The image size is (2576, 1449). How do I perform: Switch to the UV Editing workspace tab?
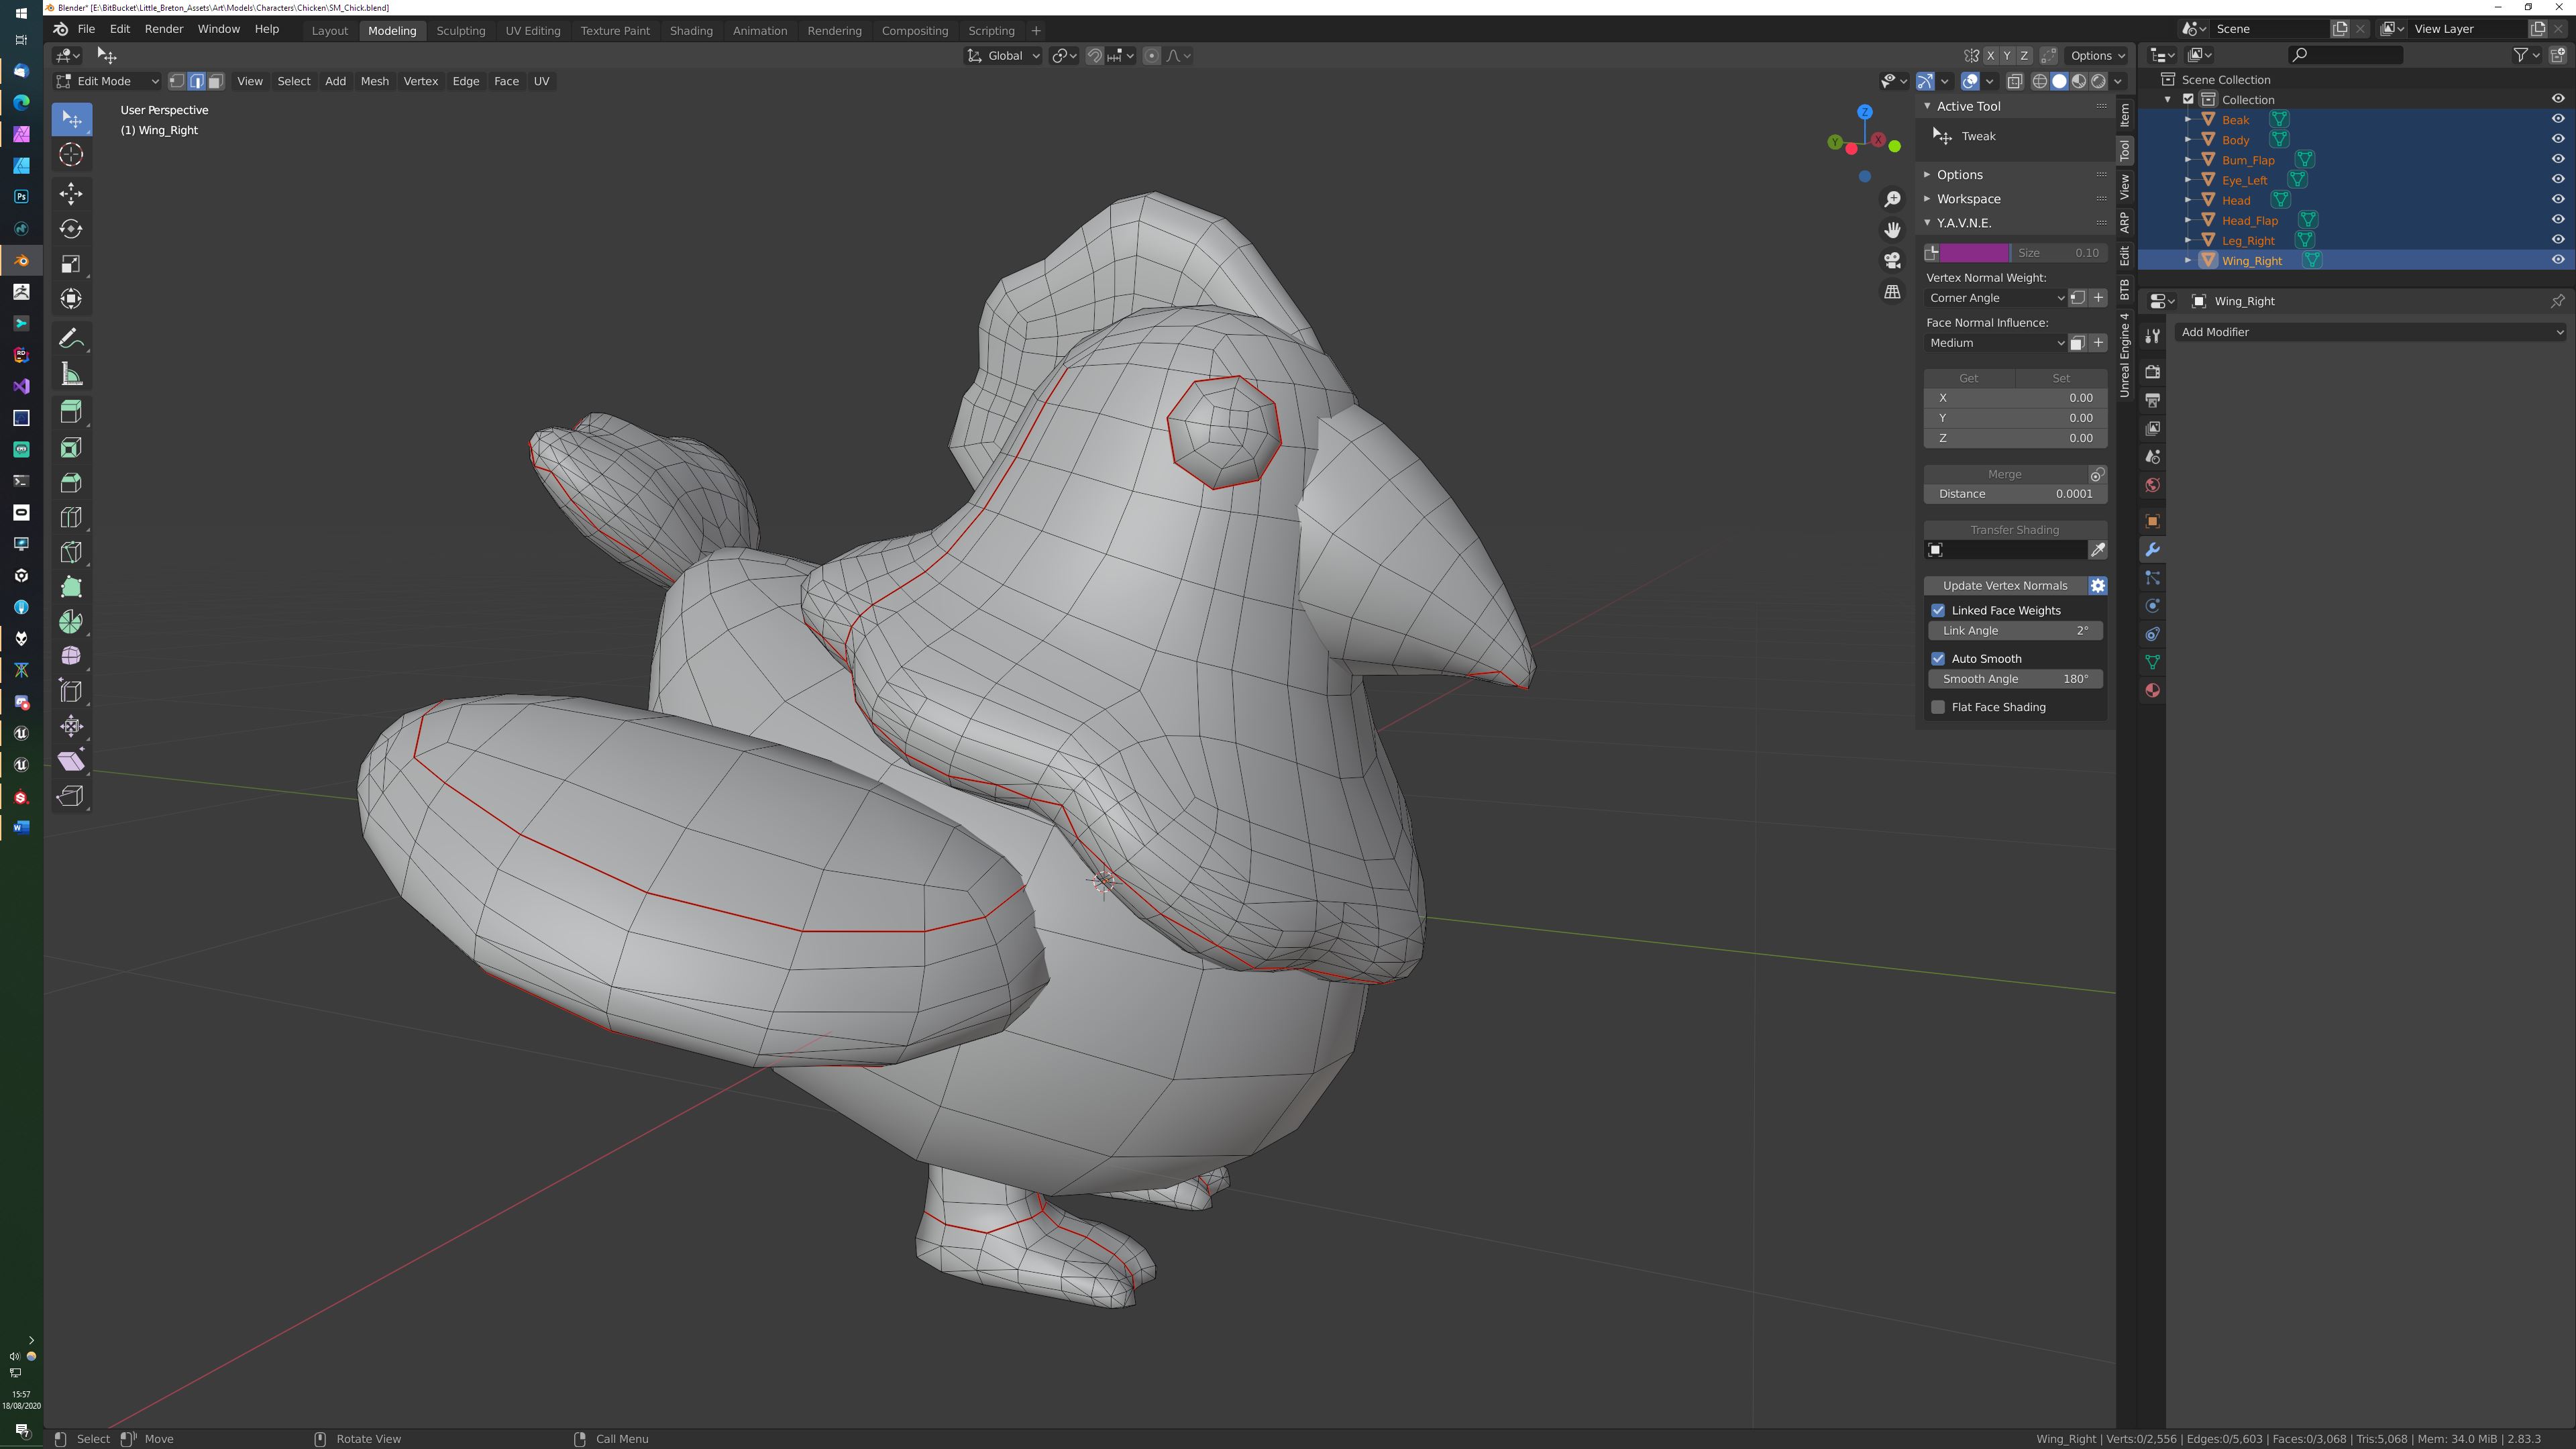click(x=532, y=31)
